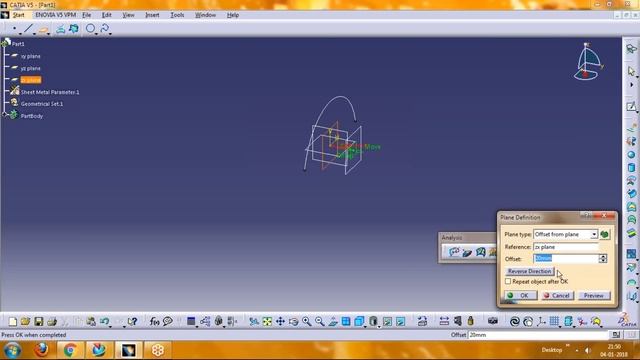640x360 pixels.
Task: Click the Zoom In magnifier
Action: coord(307,322)
